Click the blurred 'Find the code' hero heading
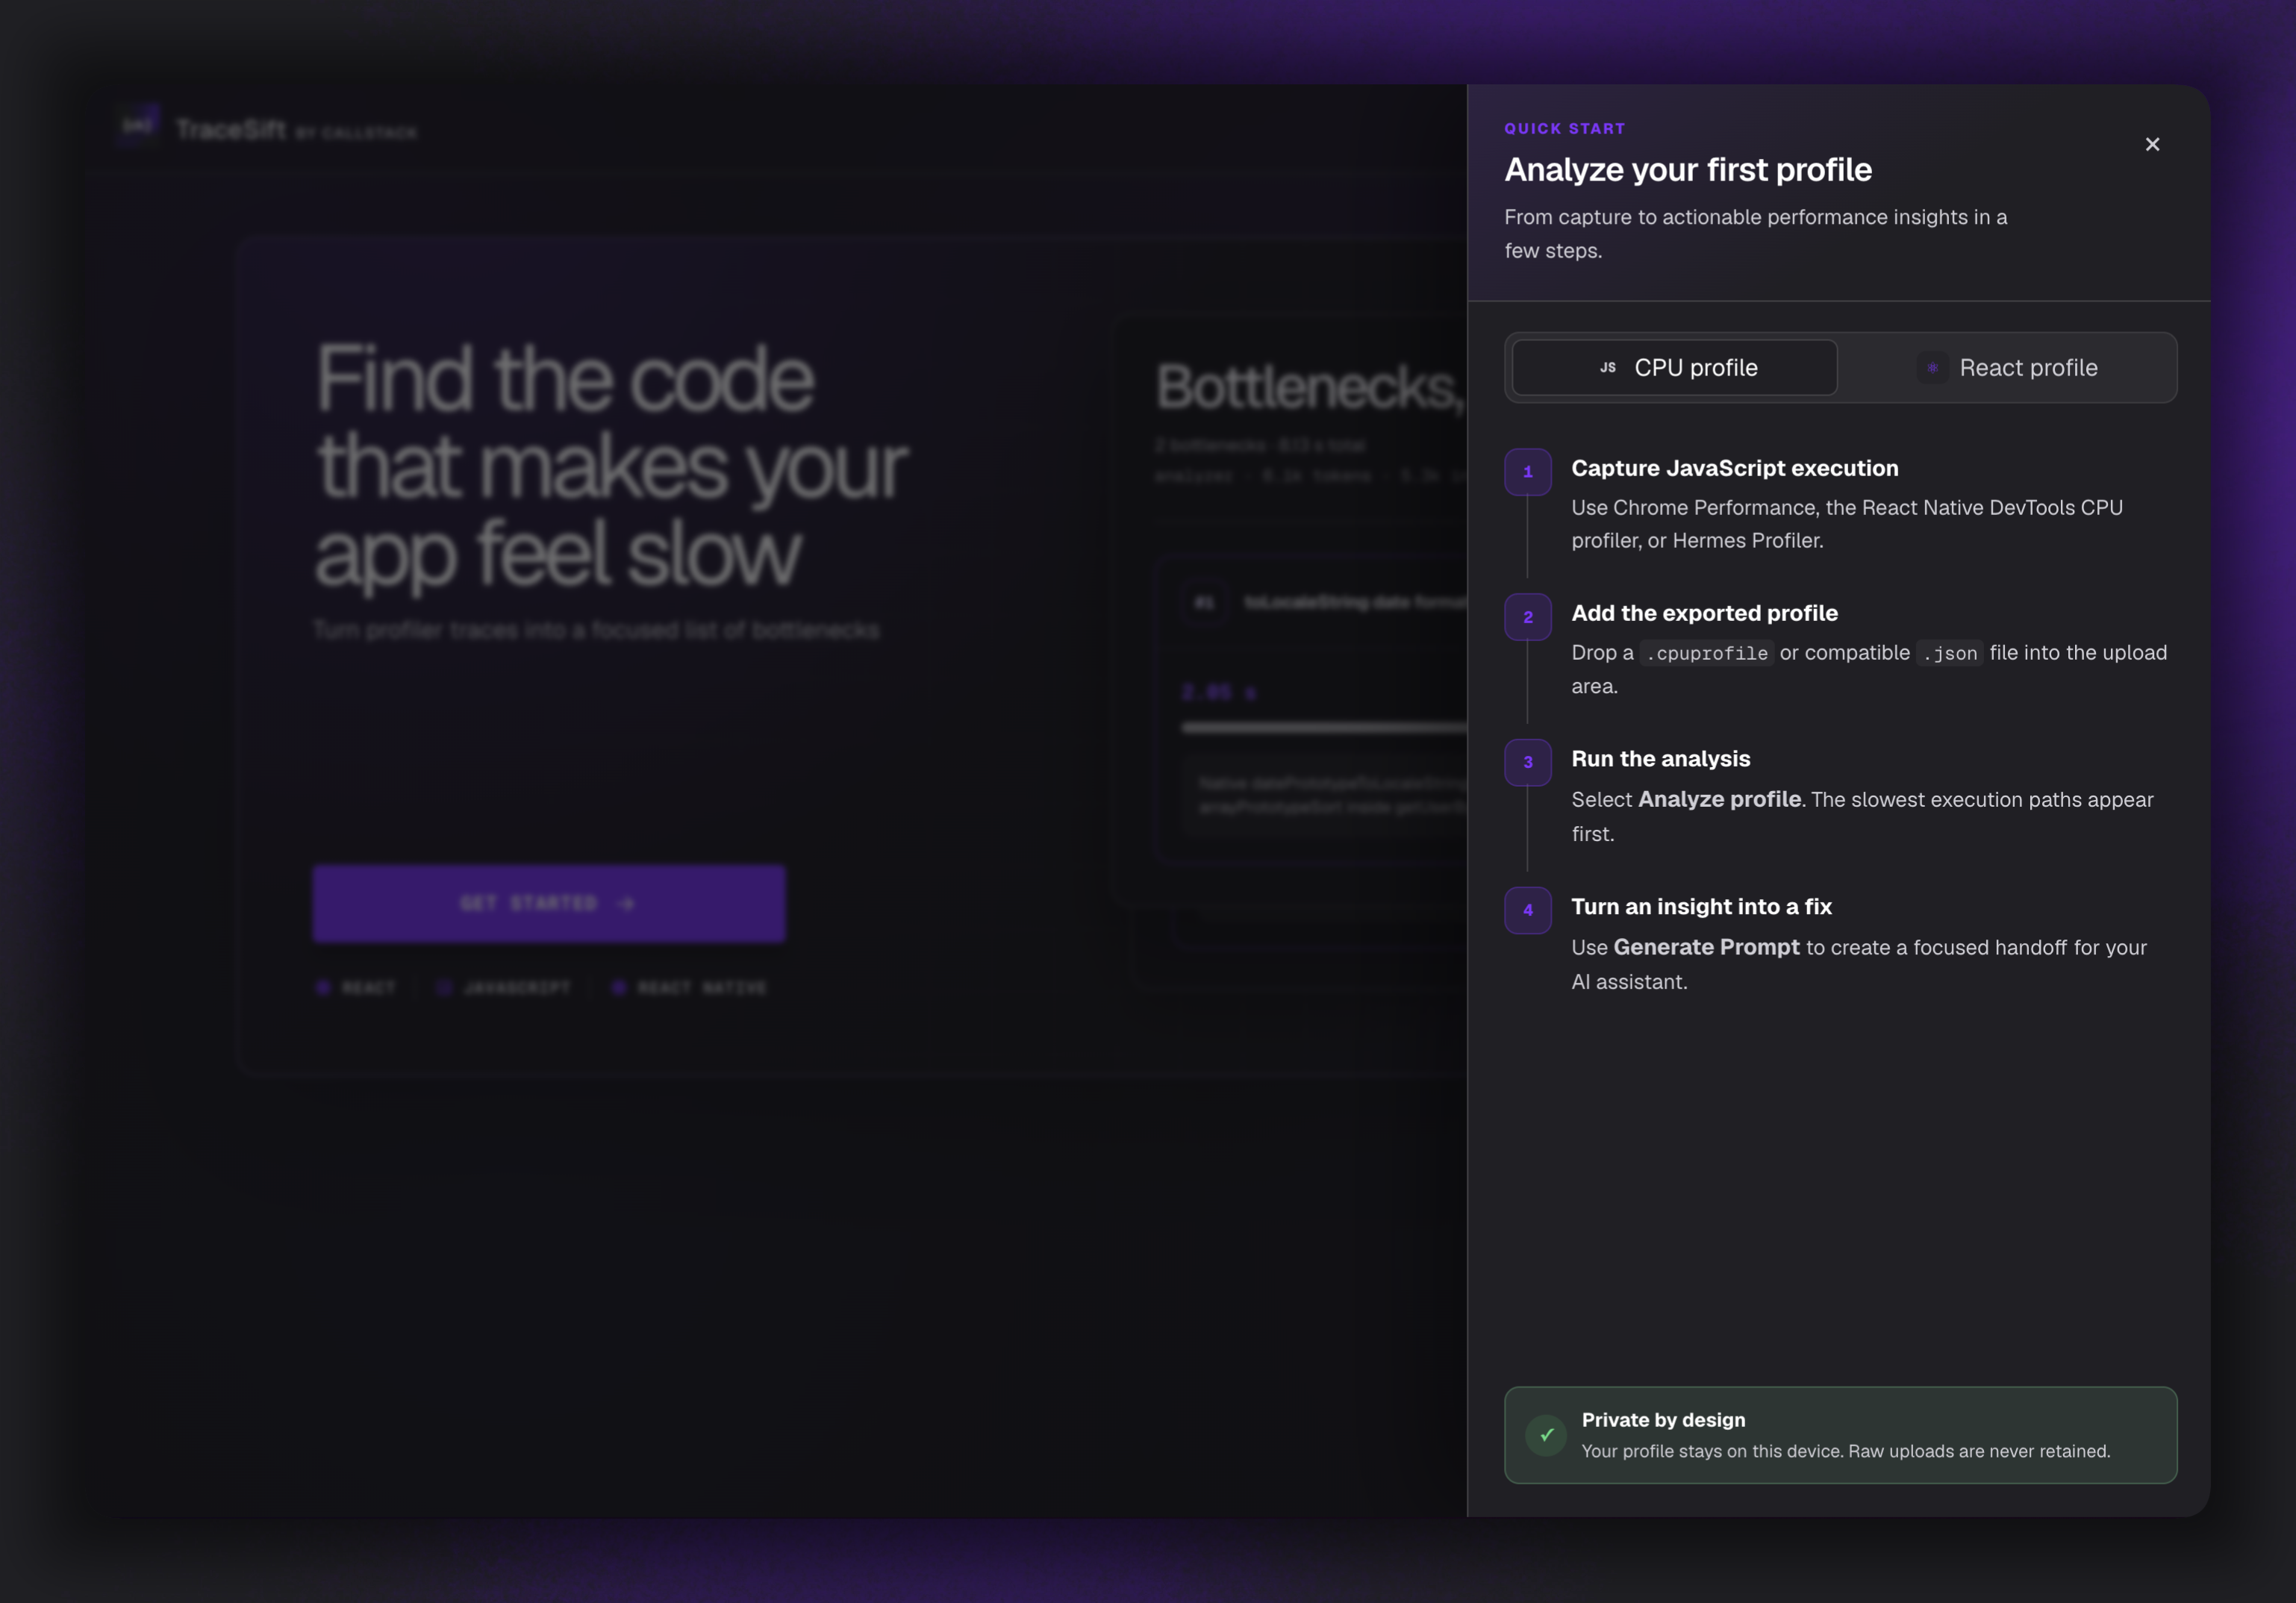Image resolution: width=2296 pixels, height=1603 pixels. [611, 466]
